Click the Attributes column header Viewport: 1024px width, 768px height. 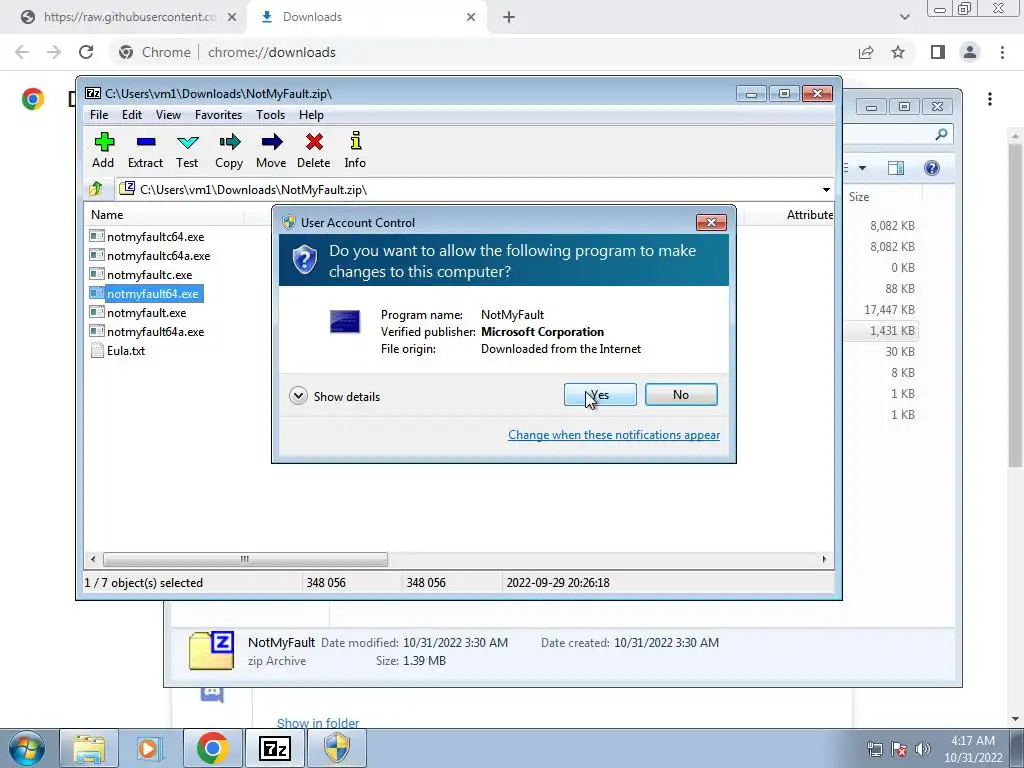tap(810, 214)
